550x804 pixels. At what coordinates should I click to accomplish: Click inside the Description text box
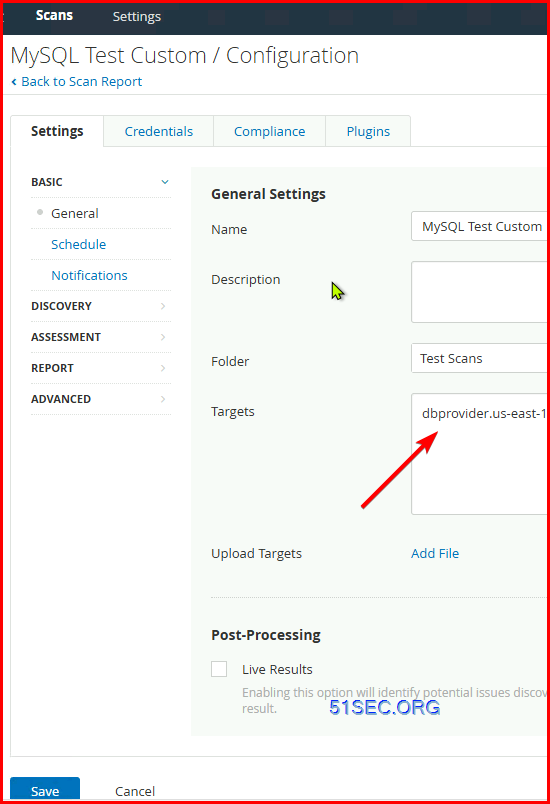pyautogui.click(x=480, y=292)
